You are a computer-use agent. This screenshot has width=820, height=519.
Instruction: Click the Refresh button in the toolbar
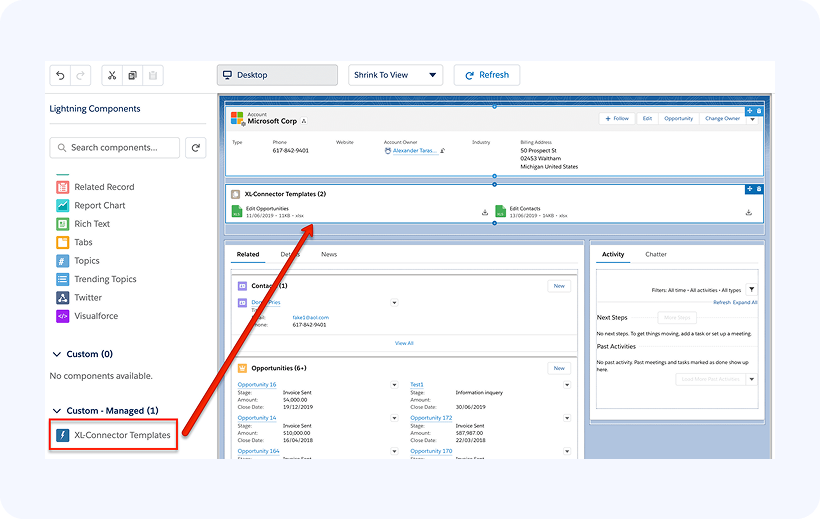point(486,75)
